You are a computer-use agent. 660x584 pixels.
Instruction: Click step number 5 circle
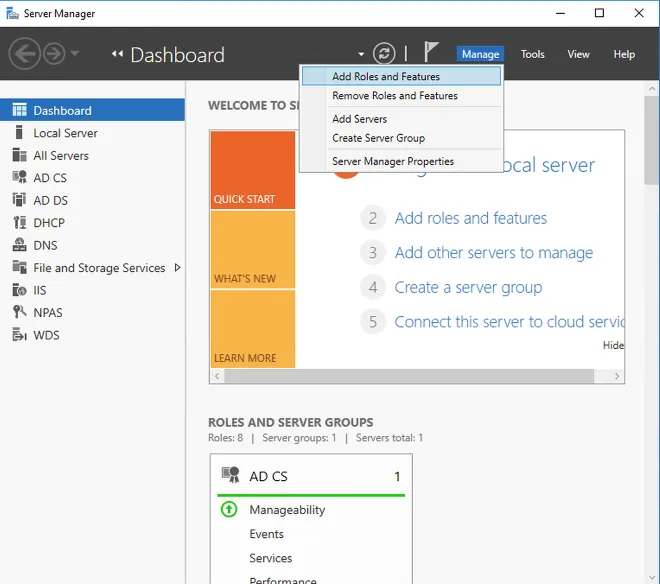point(373,322)
